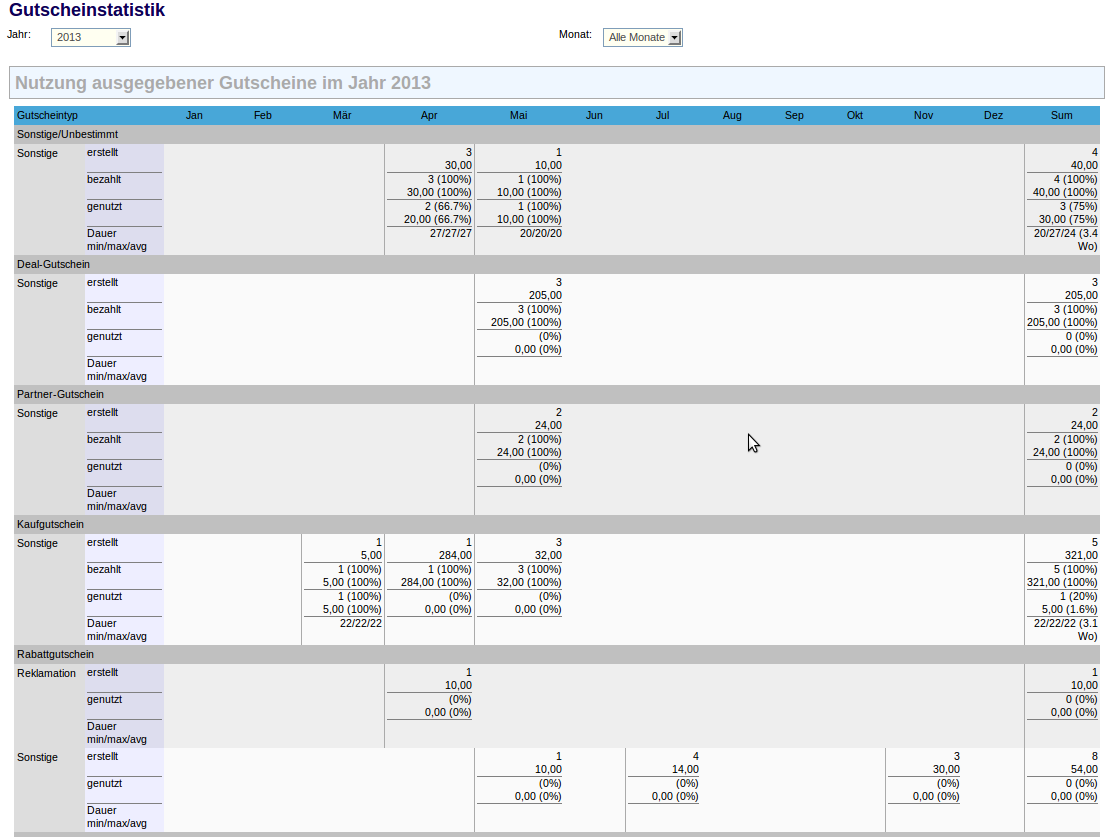
Task: Click the Partner-Gutschein section header
Action: 60,394
